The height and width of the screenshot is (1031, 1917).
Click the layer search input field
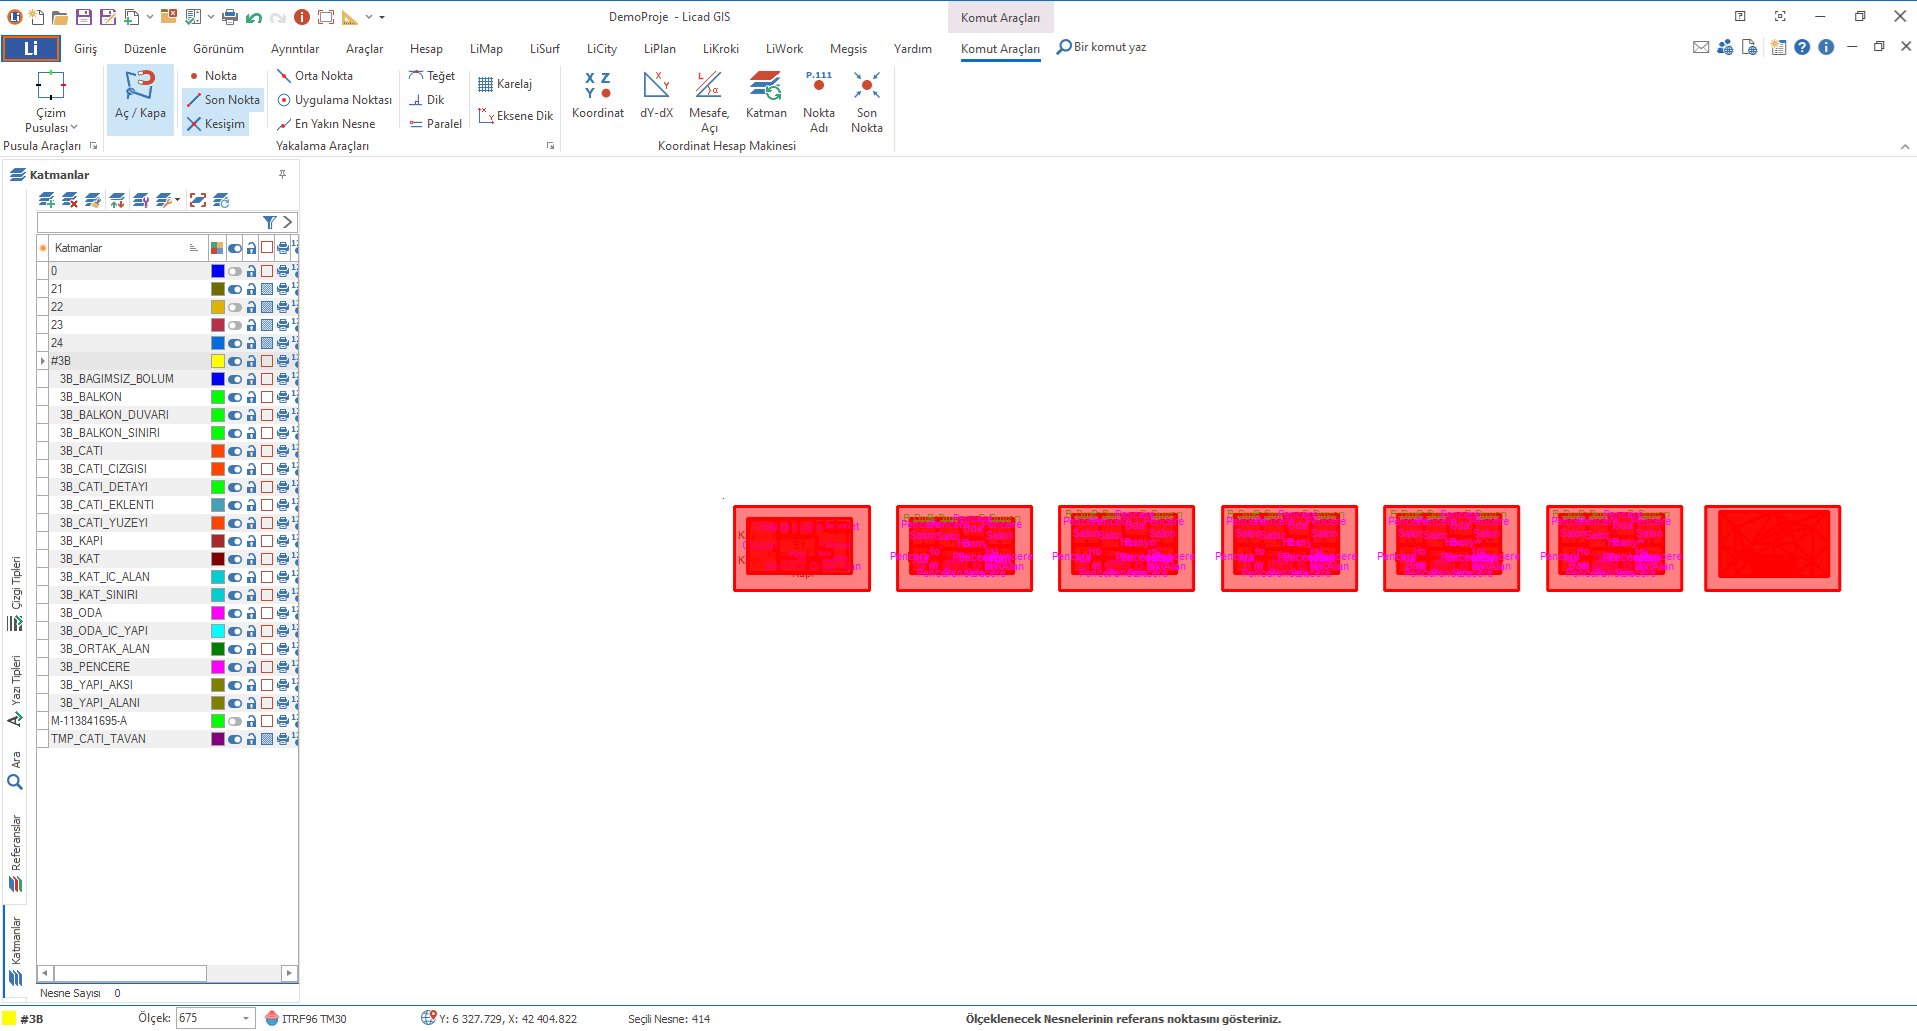[x=149, y=222]
